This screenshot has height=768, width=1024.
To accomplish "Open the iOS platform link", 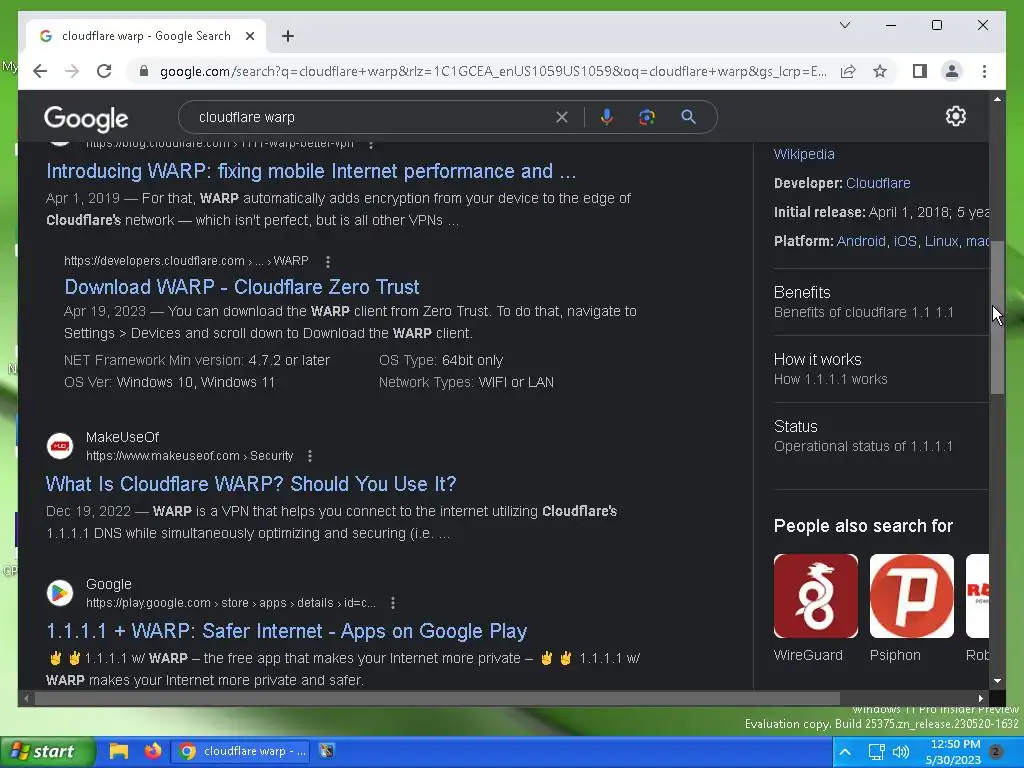I will tap(904, 241).
